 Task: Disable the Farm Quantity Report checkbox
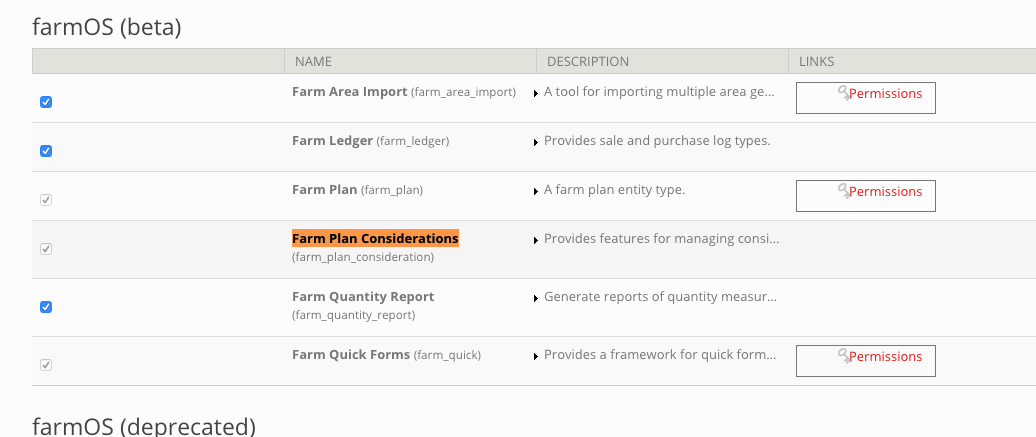click(46, 307)
